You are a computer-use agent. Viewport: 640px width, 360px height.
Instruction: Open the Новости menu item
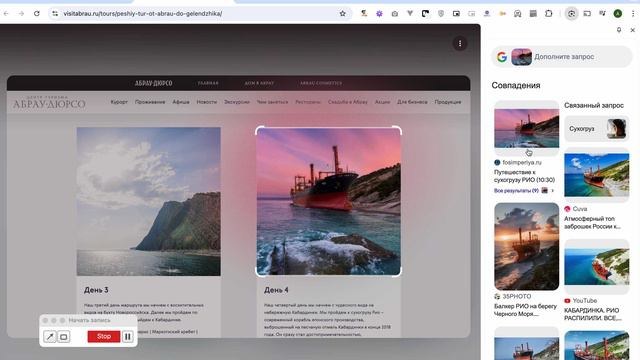pos(207,102)
